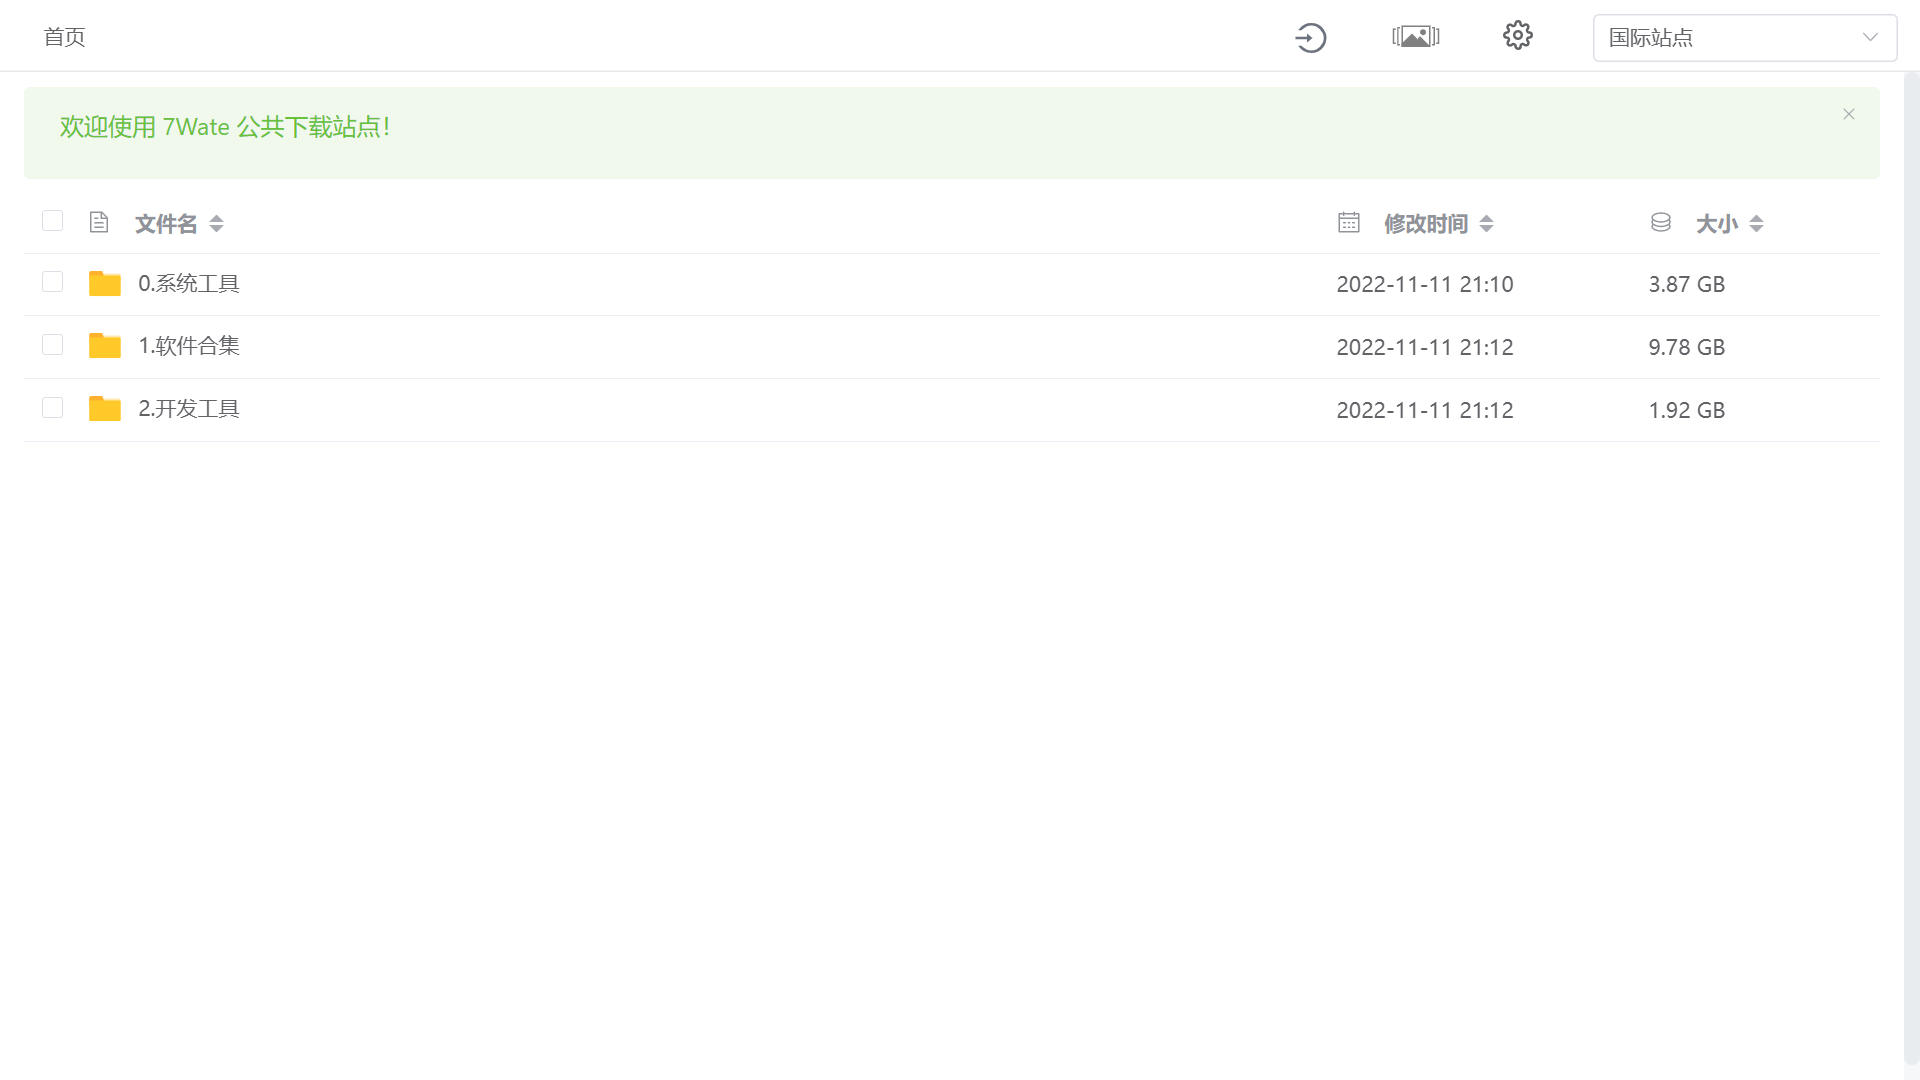The image size is (1920, 1080).
Task: Expand the 国际站点 site dropdown
Action: (x=1744, y=38)
